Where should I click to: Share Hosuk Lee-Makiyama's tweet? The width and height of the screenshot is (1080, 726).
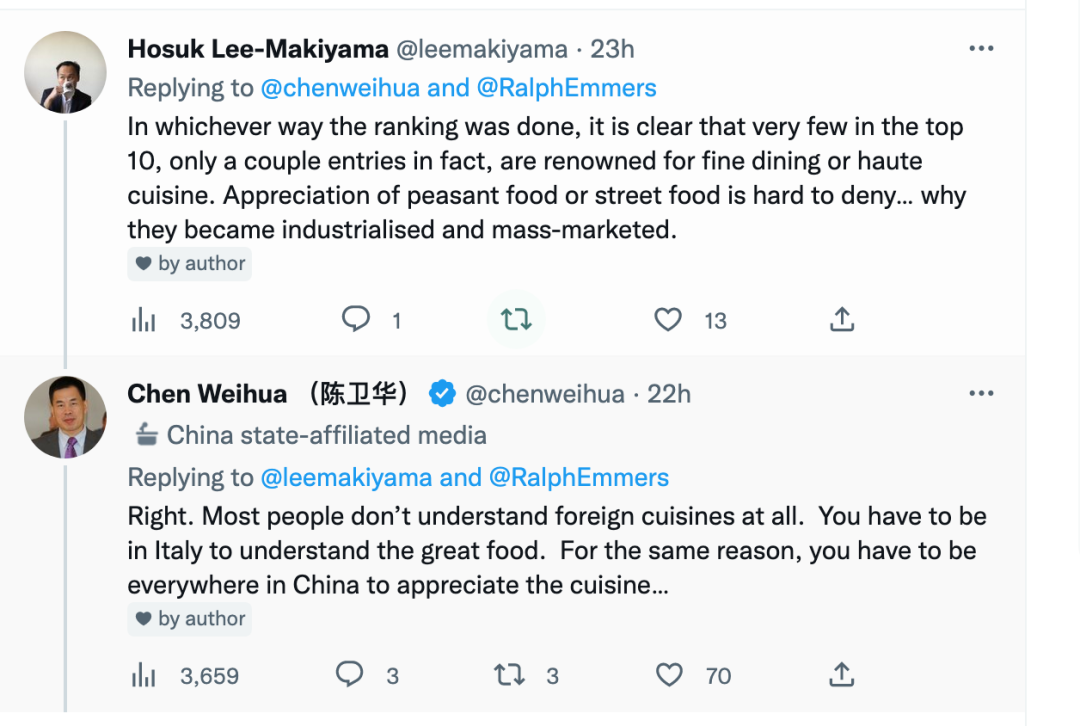842,320
